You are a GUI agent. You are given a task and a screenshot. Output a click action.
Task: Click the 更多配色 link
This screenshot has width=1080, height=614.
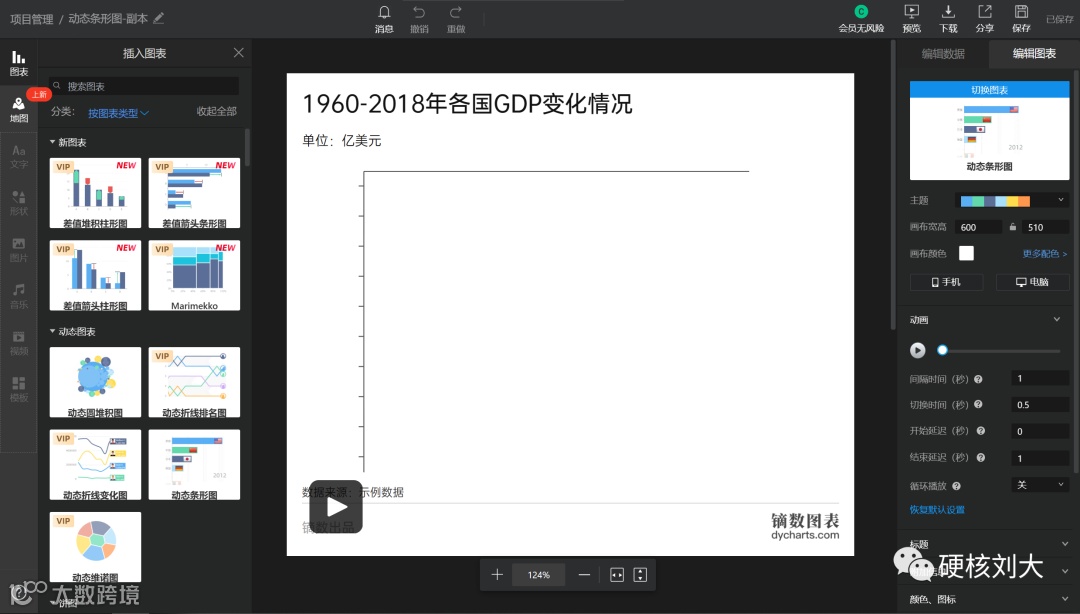(1044, 254)
